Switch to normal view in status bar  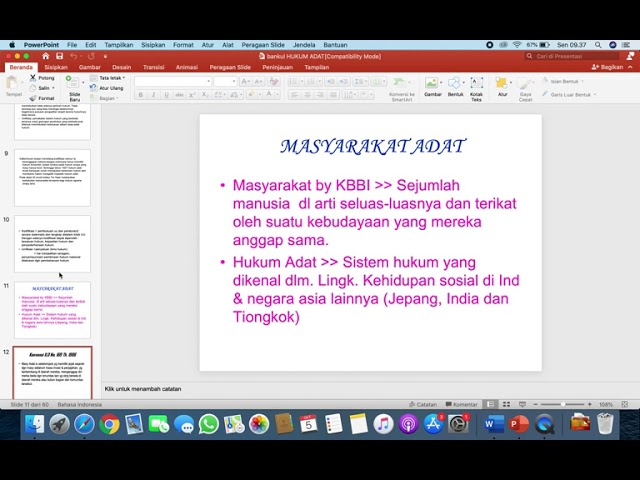(490, 404)
